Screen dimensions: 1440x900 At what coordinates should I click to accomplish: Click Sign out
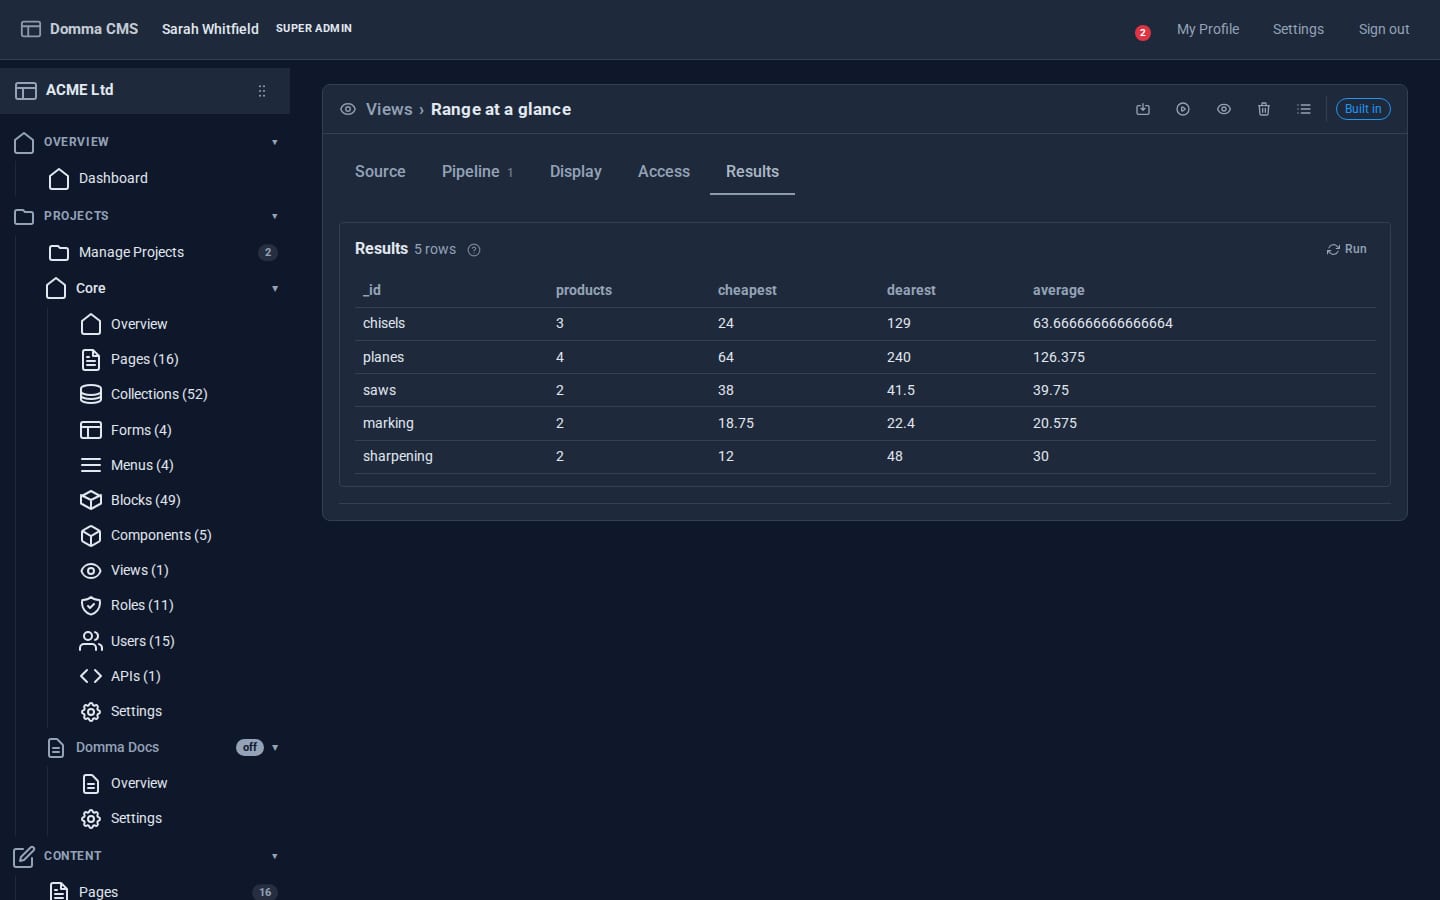(1384, 29)
